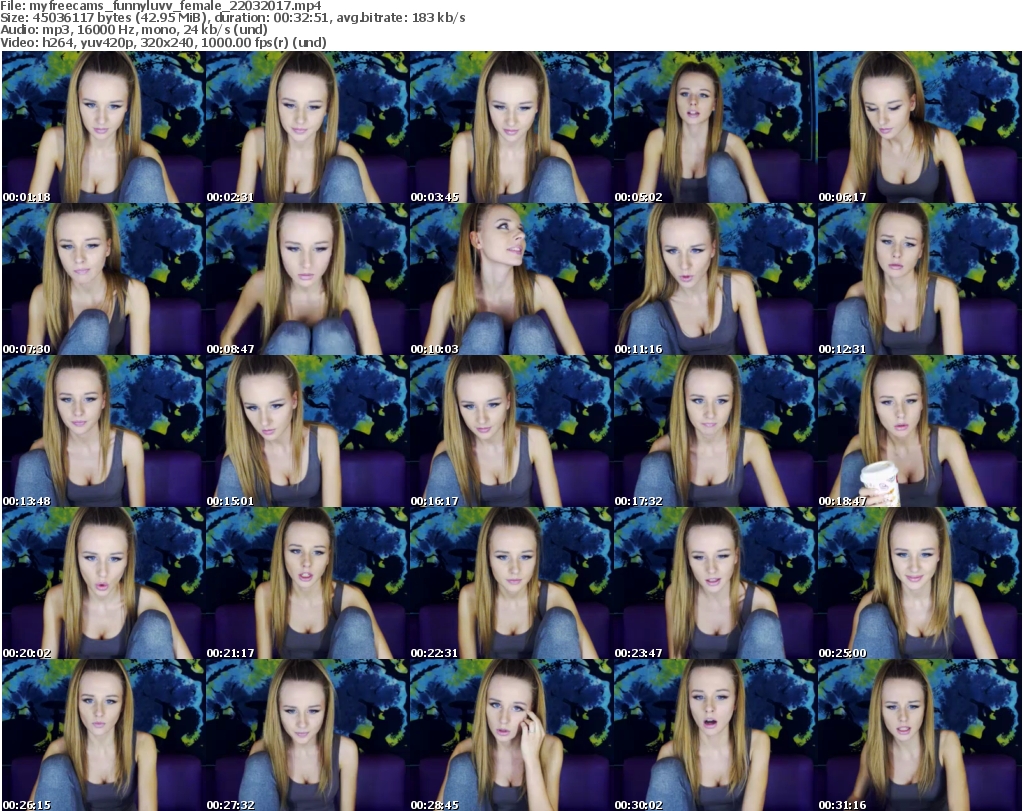This screenshot has width=1024, height=811.
Task: Open the frame stamped 00:10:03
Action: click(511, 279)
